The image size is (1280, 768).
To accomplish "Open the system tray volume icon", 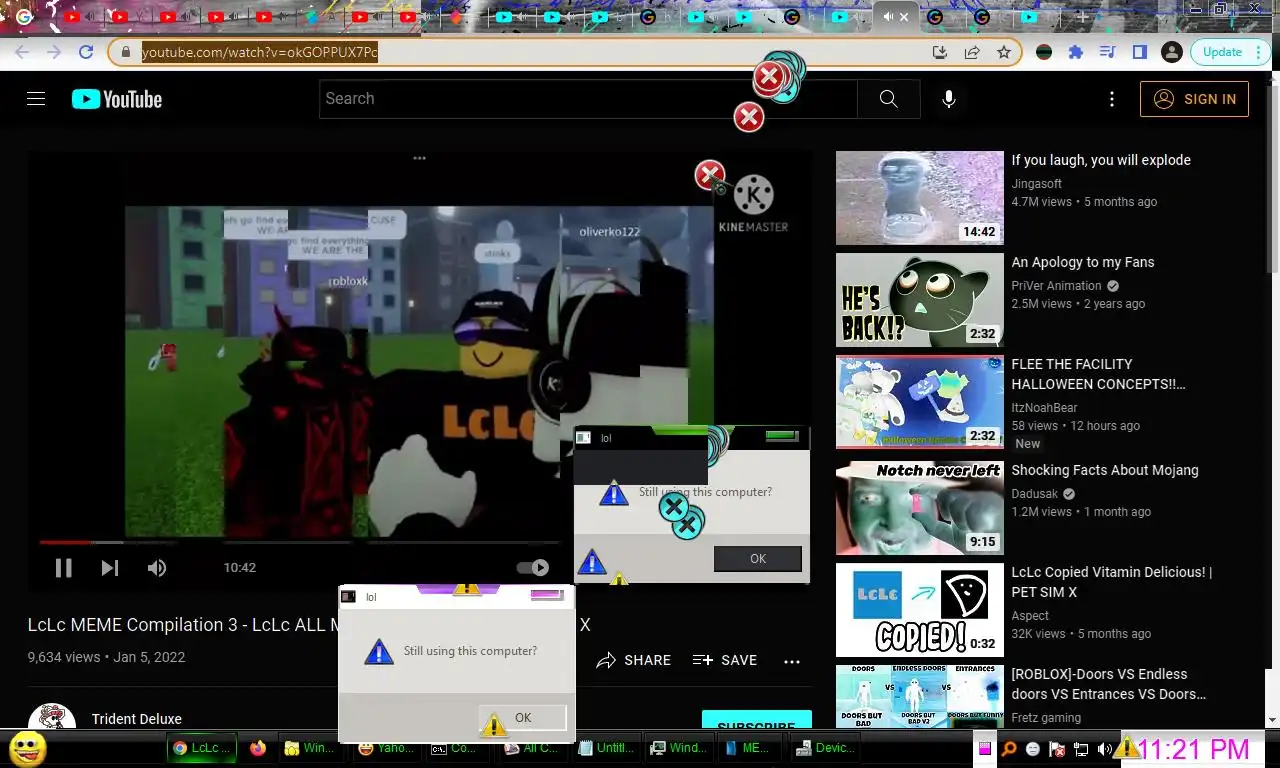I will pos(1104,749).
